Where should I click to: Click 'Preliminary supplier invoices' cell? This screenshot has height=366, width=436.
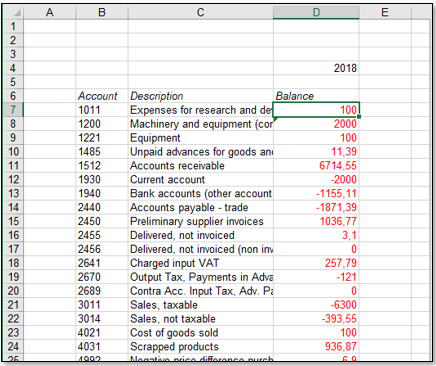click(x=200, y=221)
